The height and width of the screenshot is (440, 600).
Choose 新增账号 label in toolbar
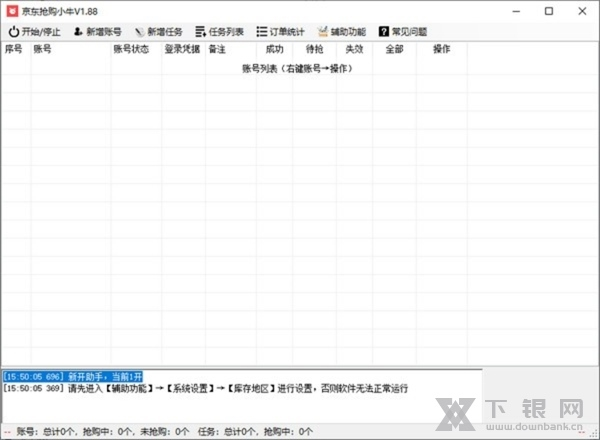104,32
